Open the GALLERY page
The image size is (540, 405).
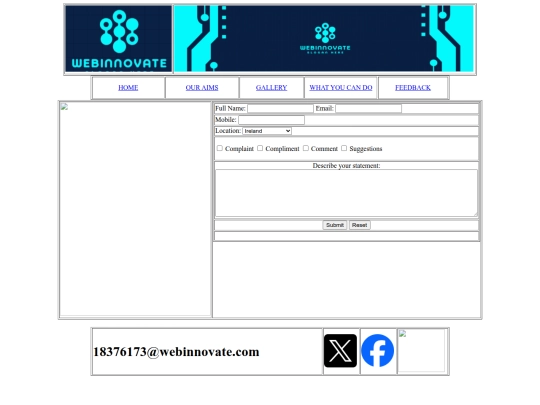click(x=271, y=87)
